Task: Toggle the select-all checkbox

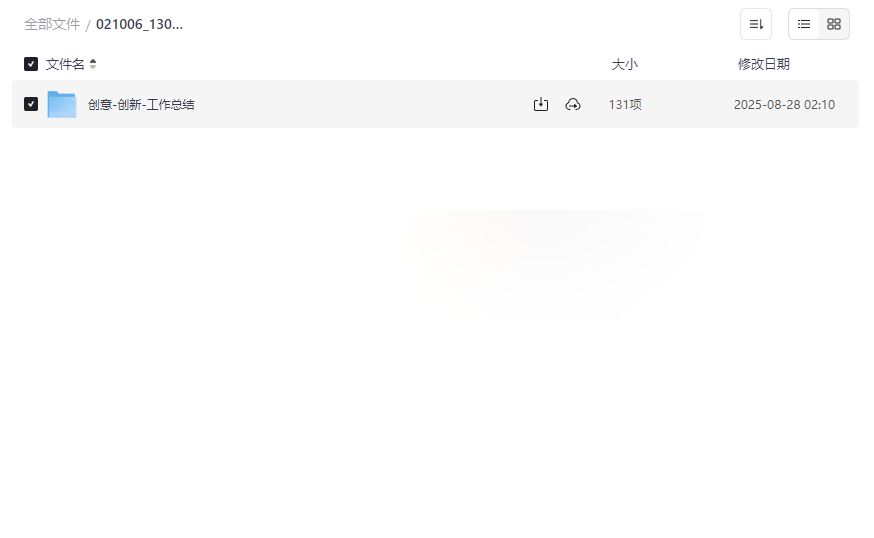Action: point(31,64)
